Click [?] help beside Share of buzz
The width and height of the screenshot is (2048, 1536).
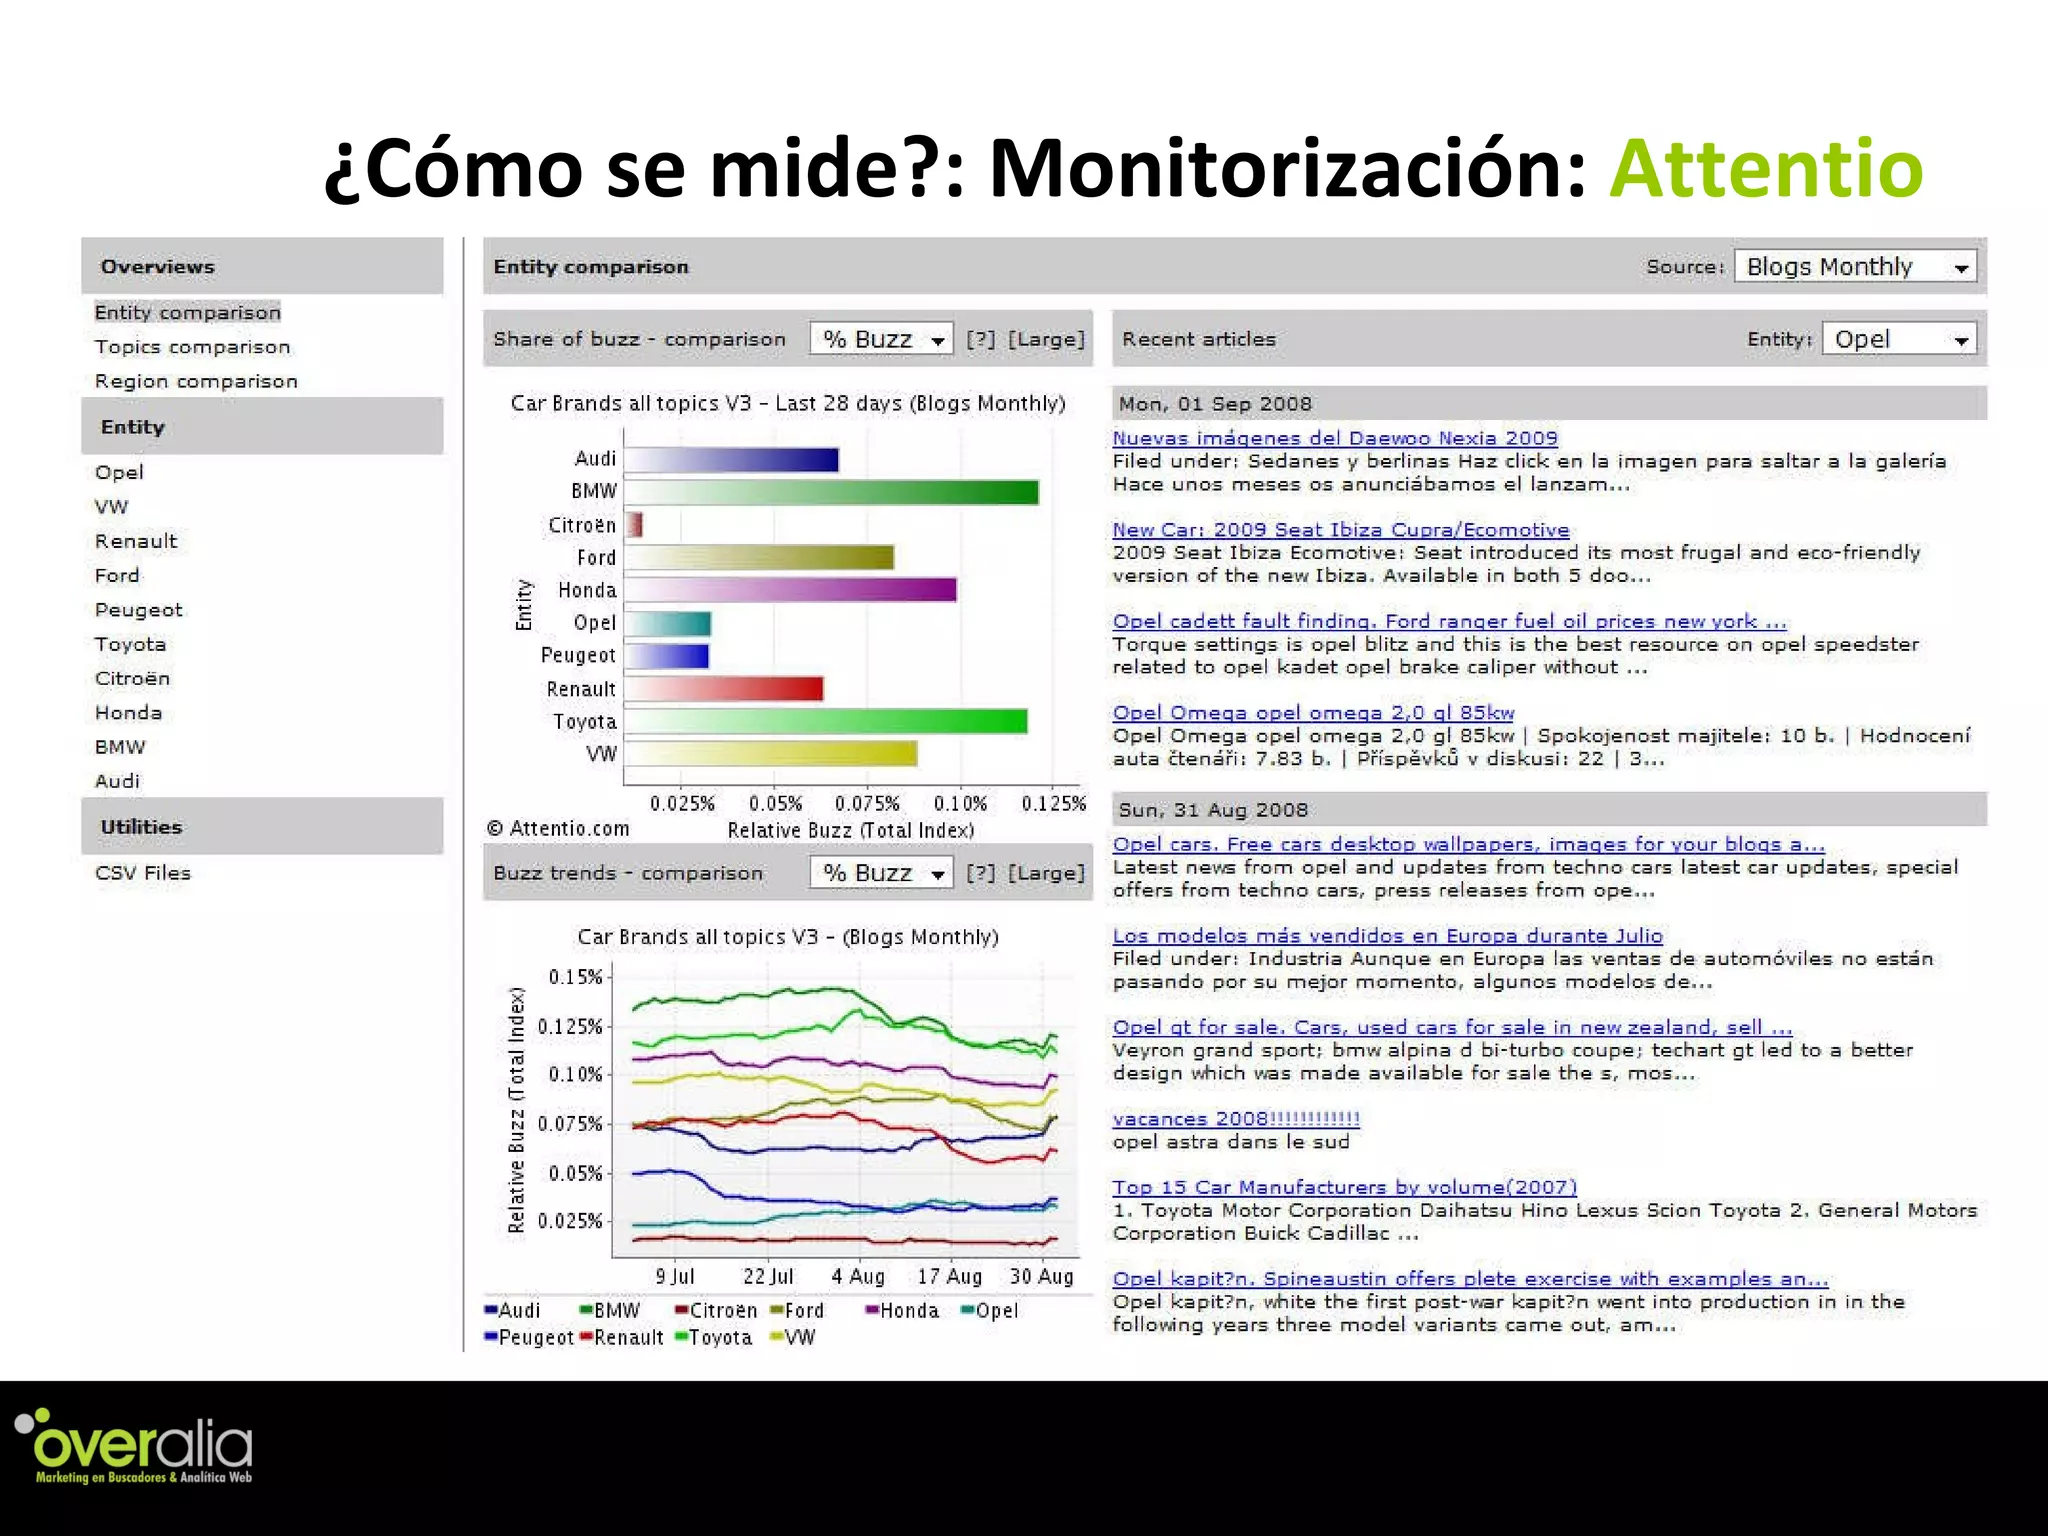tap(980, 339)
